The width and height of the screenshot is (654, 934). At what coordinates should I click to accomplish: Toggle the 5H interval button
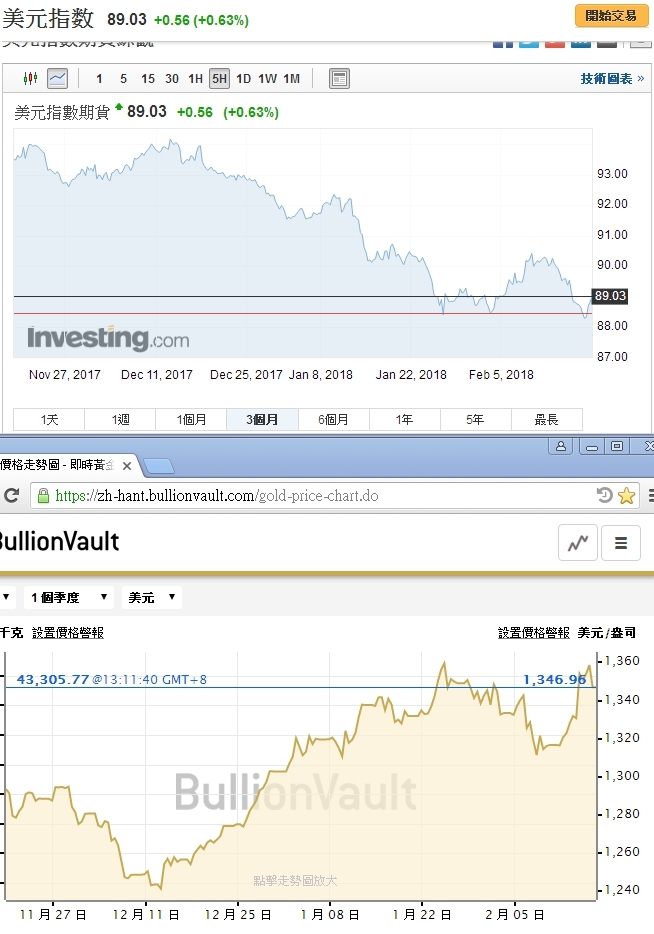click(219, 78)
